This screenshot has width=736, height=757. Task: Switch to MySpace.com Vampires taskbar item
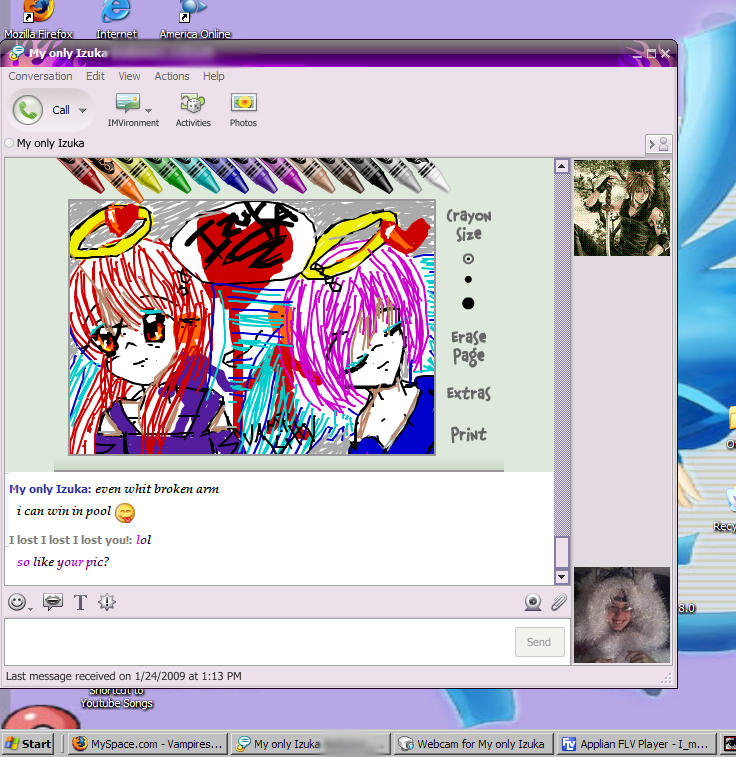[147, 744]
